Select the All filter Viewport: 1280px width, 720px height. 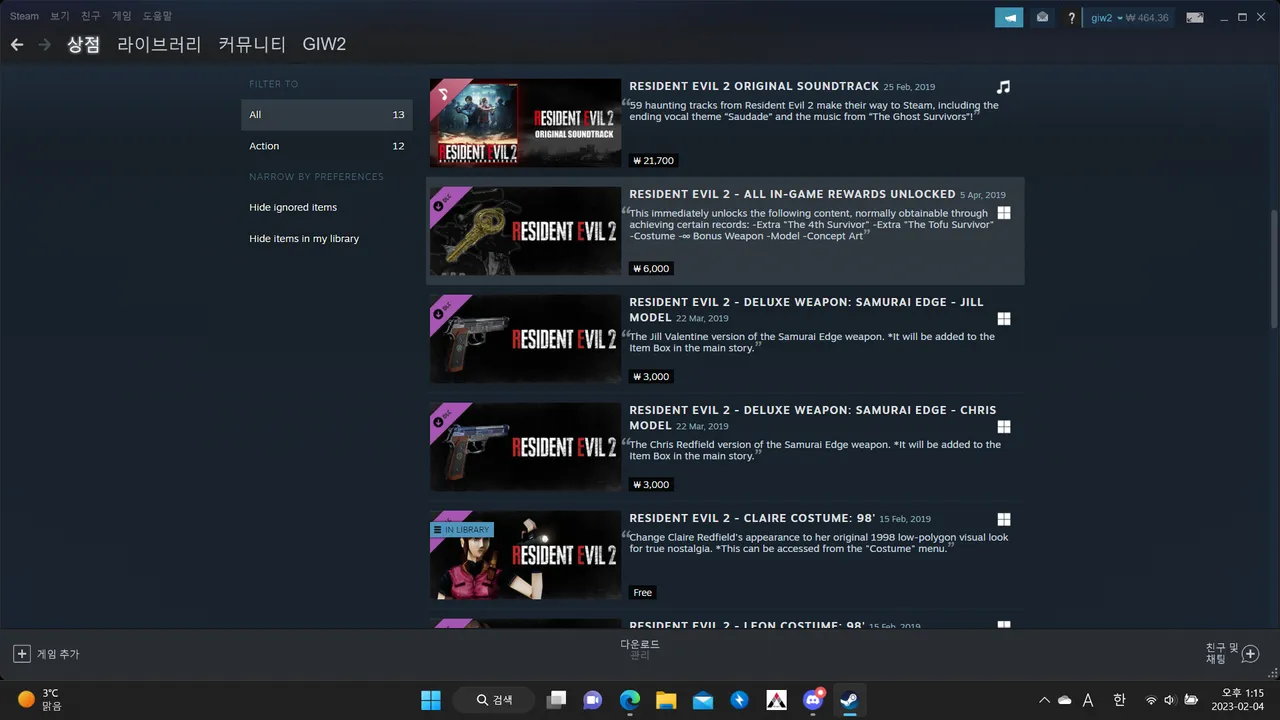coord(326,114)
